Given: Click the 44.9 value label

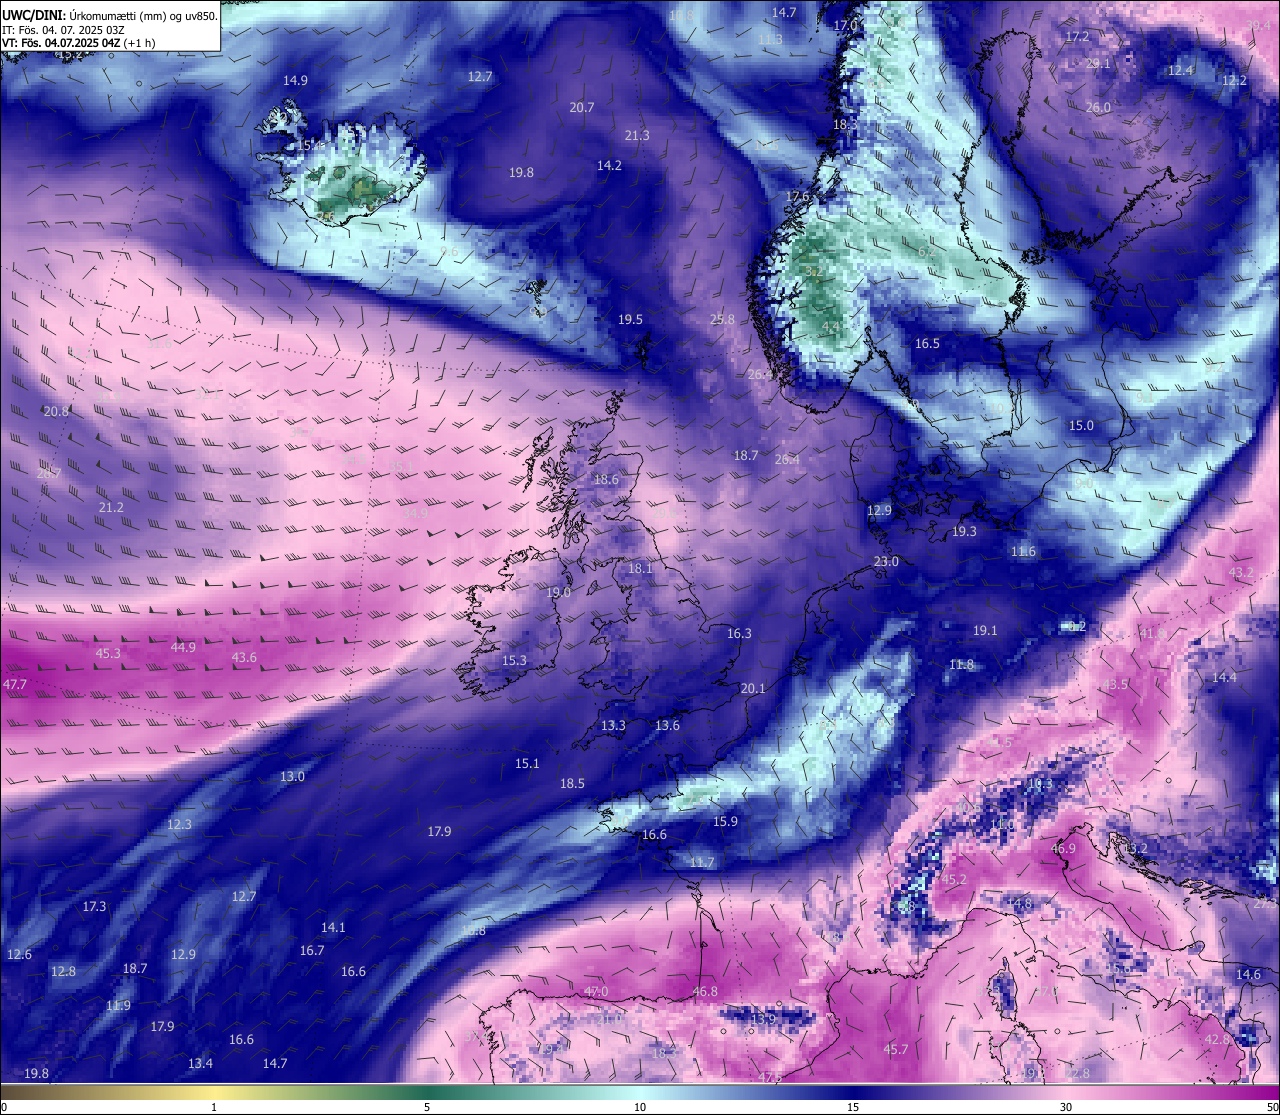Looking at the screenshot, I should (x=183, y=647).
